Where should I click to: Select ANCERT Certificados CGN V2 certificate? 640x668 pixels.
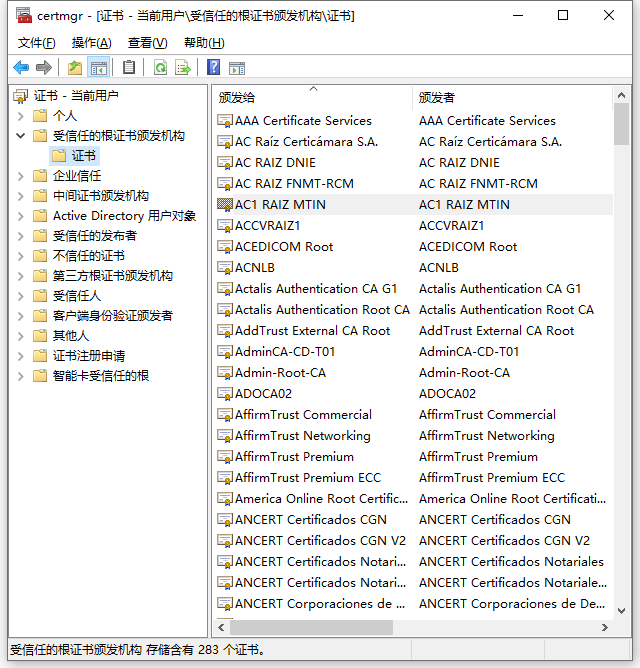pos(320,540)
